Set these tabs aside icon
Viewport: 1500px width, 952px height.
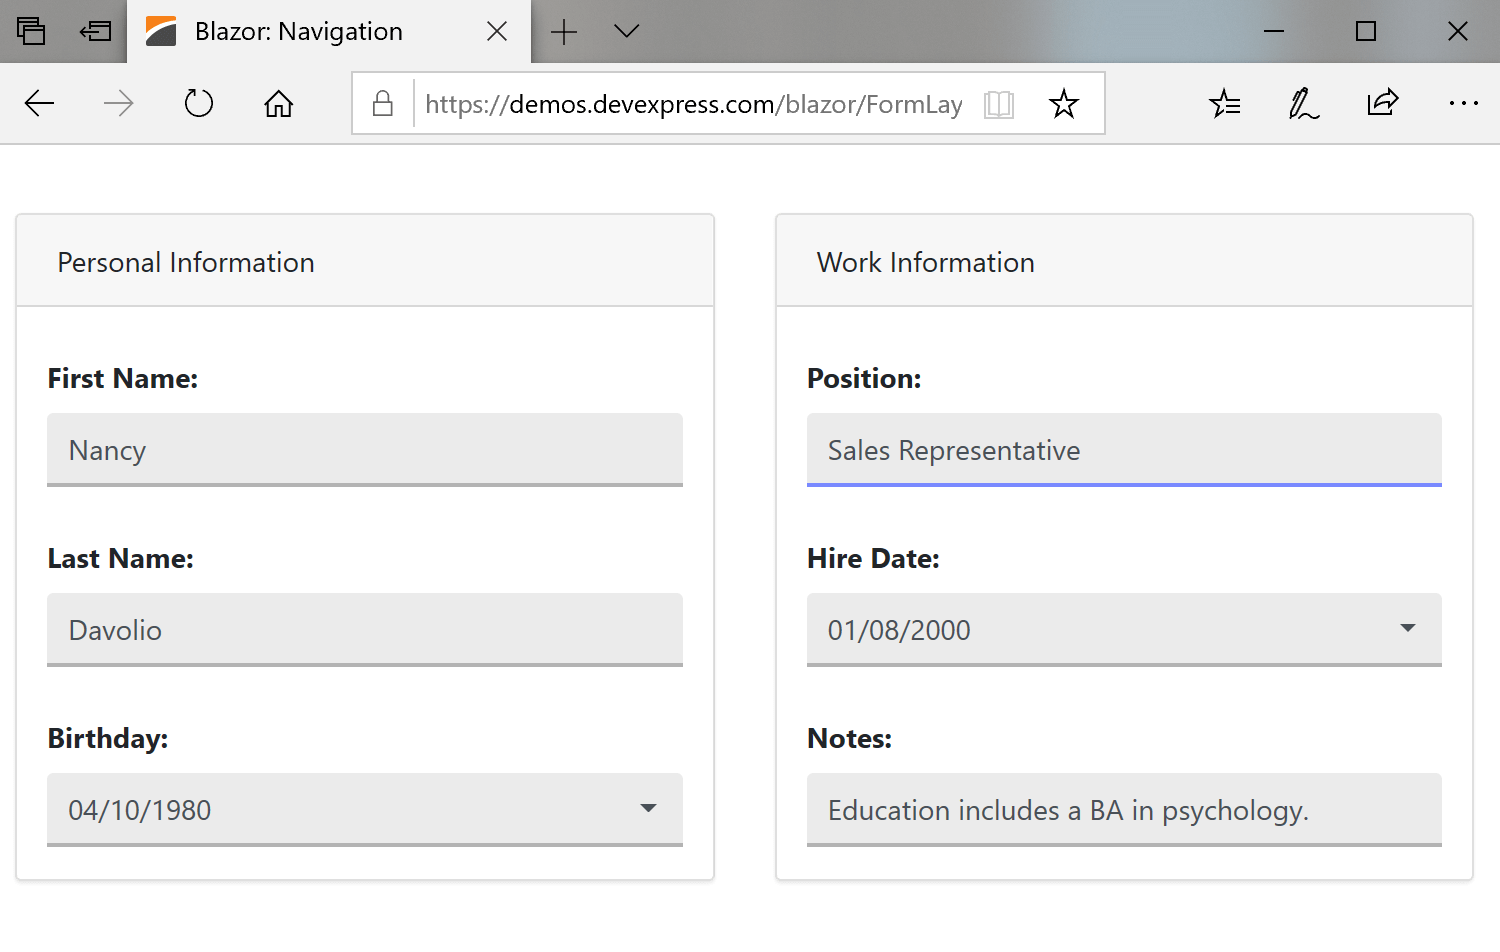point(95,31)
